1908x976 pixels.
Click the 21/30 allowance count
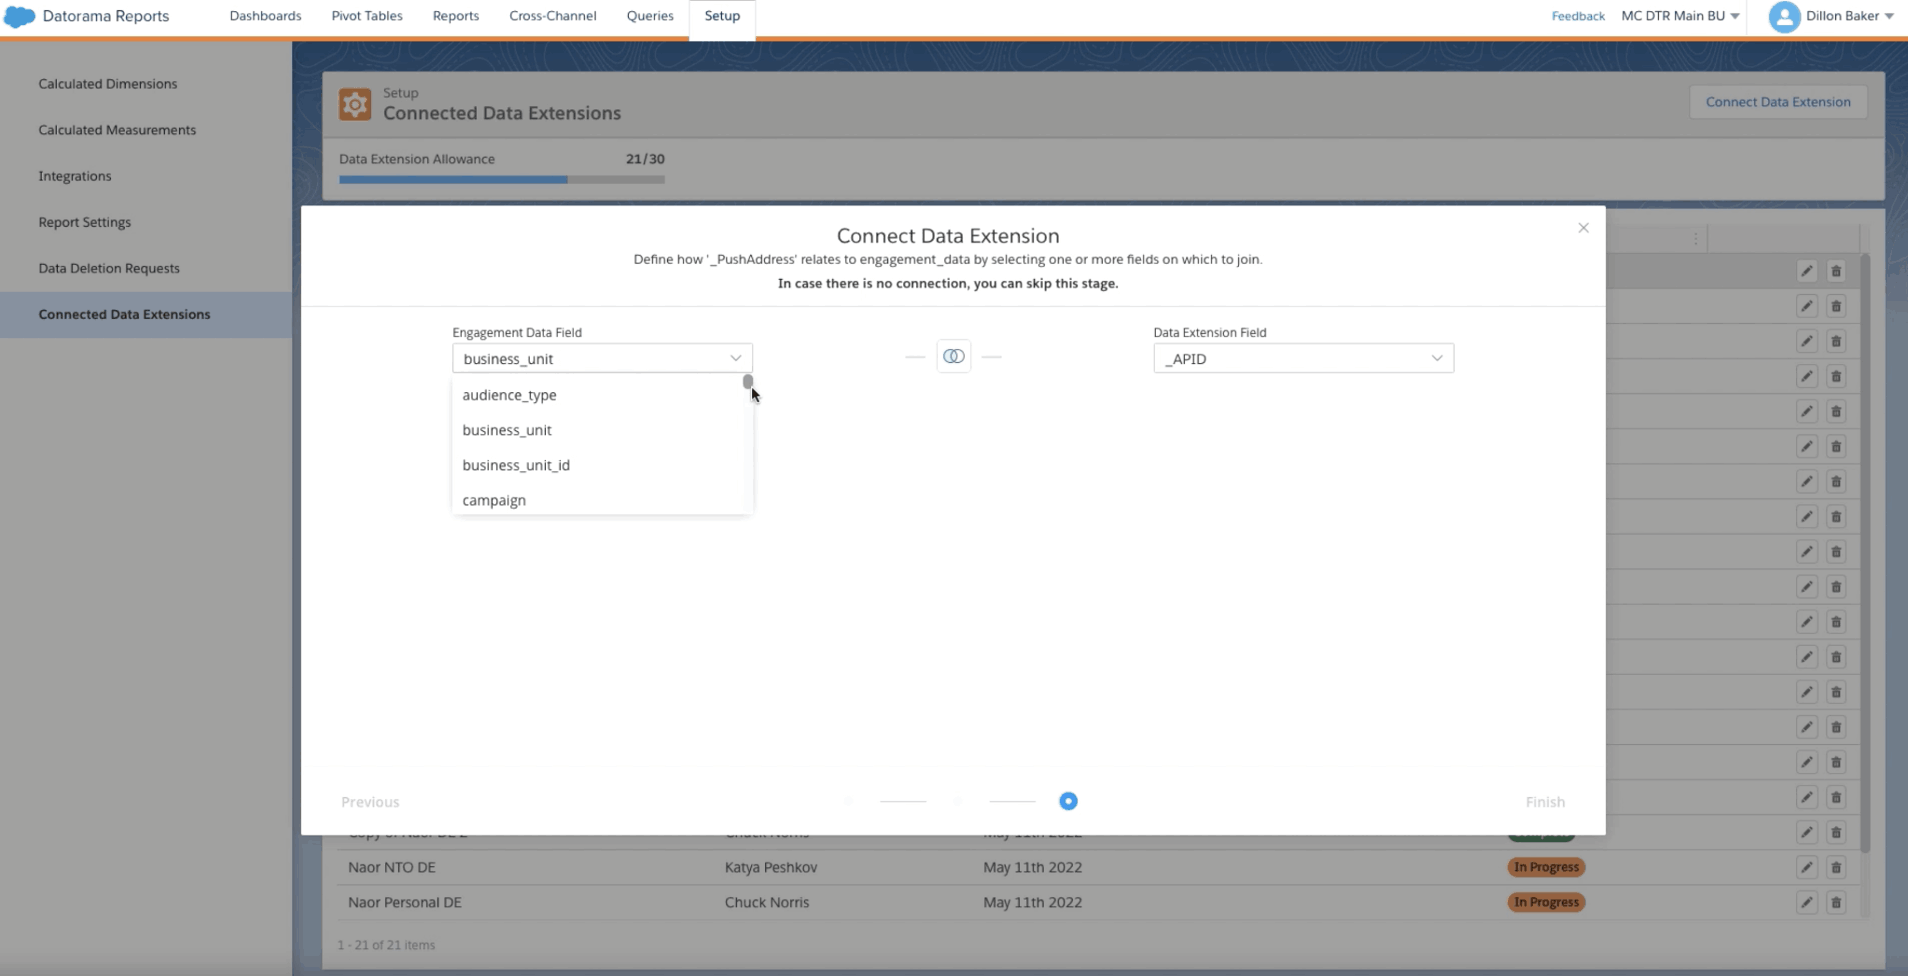[x=645, y=159]
